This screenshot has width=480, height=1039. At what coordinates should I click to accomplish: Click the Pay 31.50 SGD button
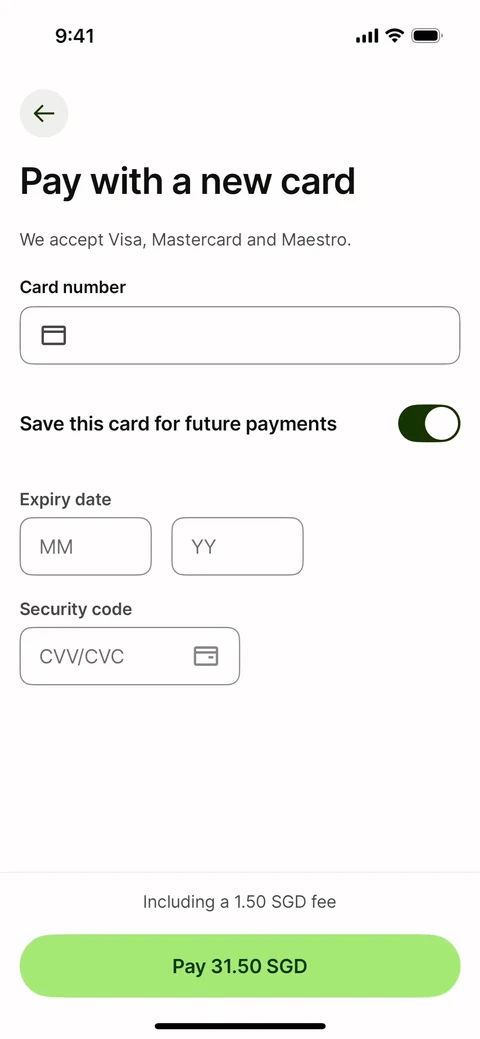(x=240, y=965)
